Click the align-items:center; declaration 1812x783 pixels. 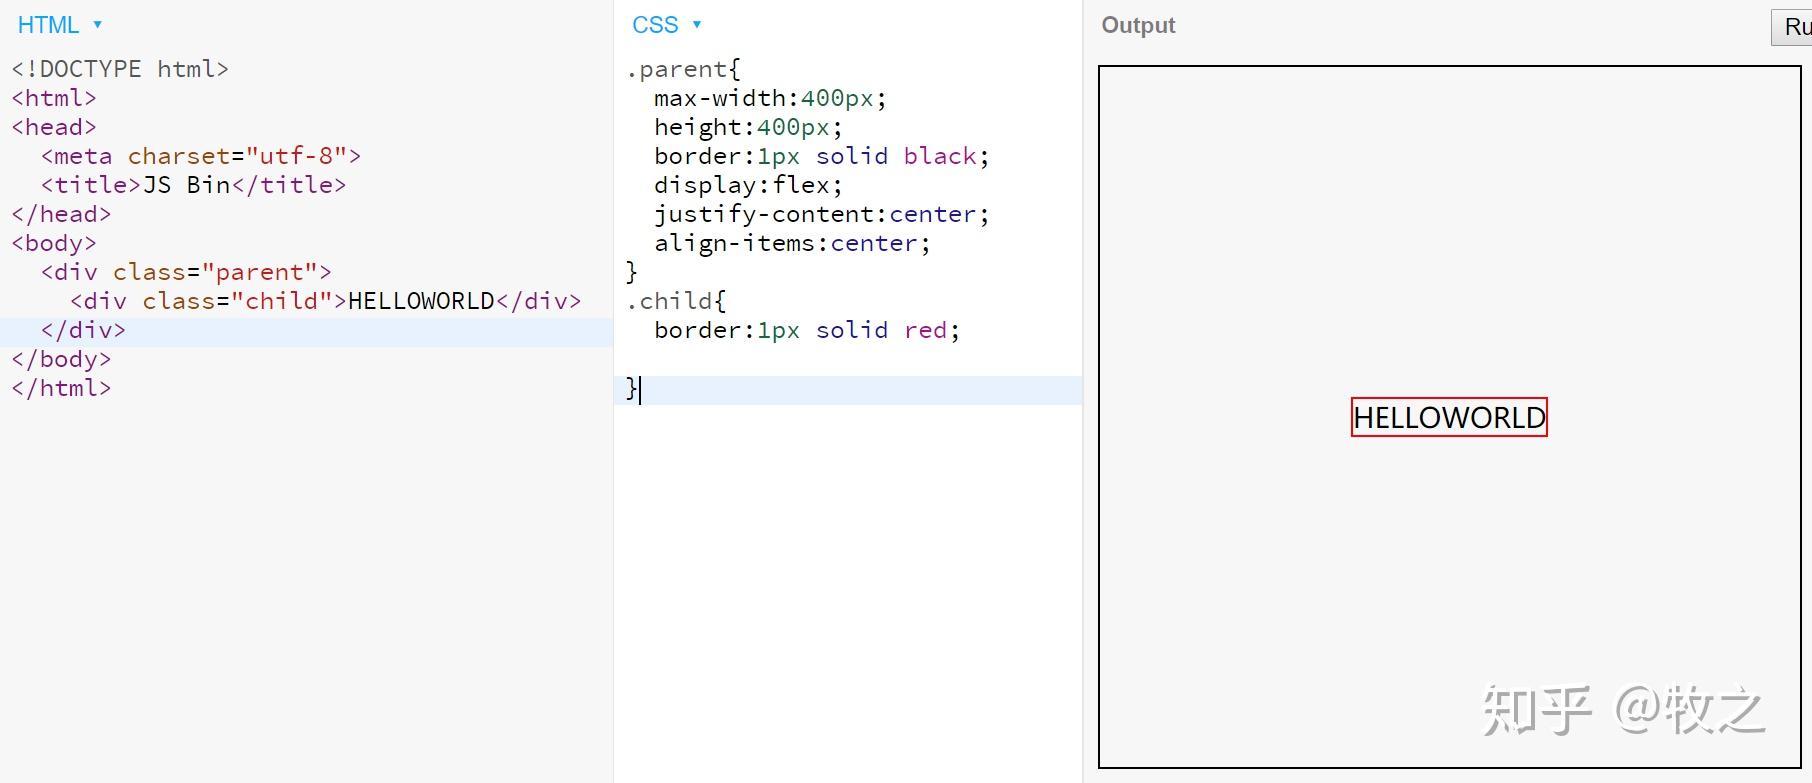[x=792, y=243]
